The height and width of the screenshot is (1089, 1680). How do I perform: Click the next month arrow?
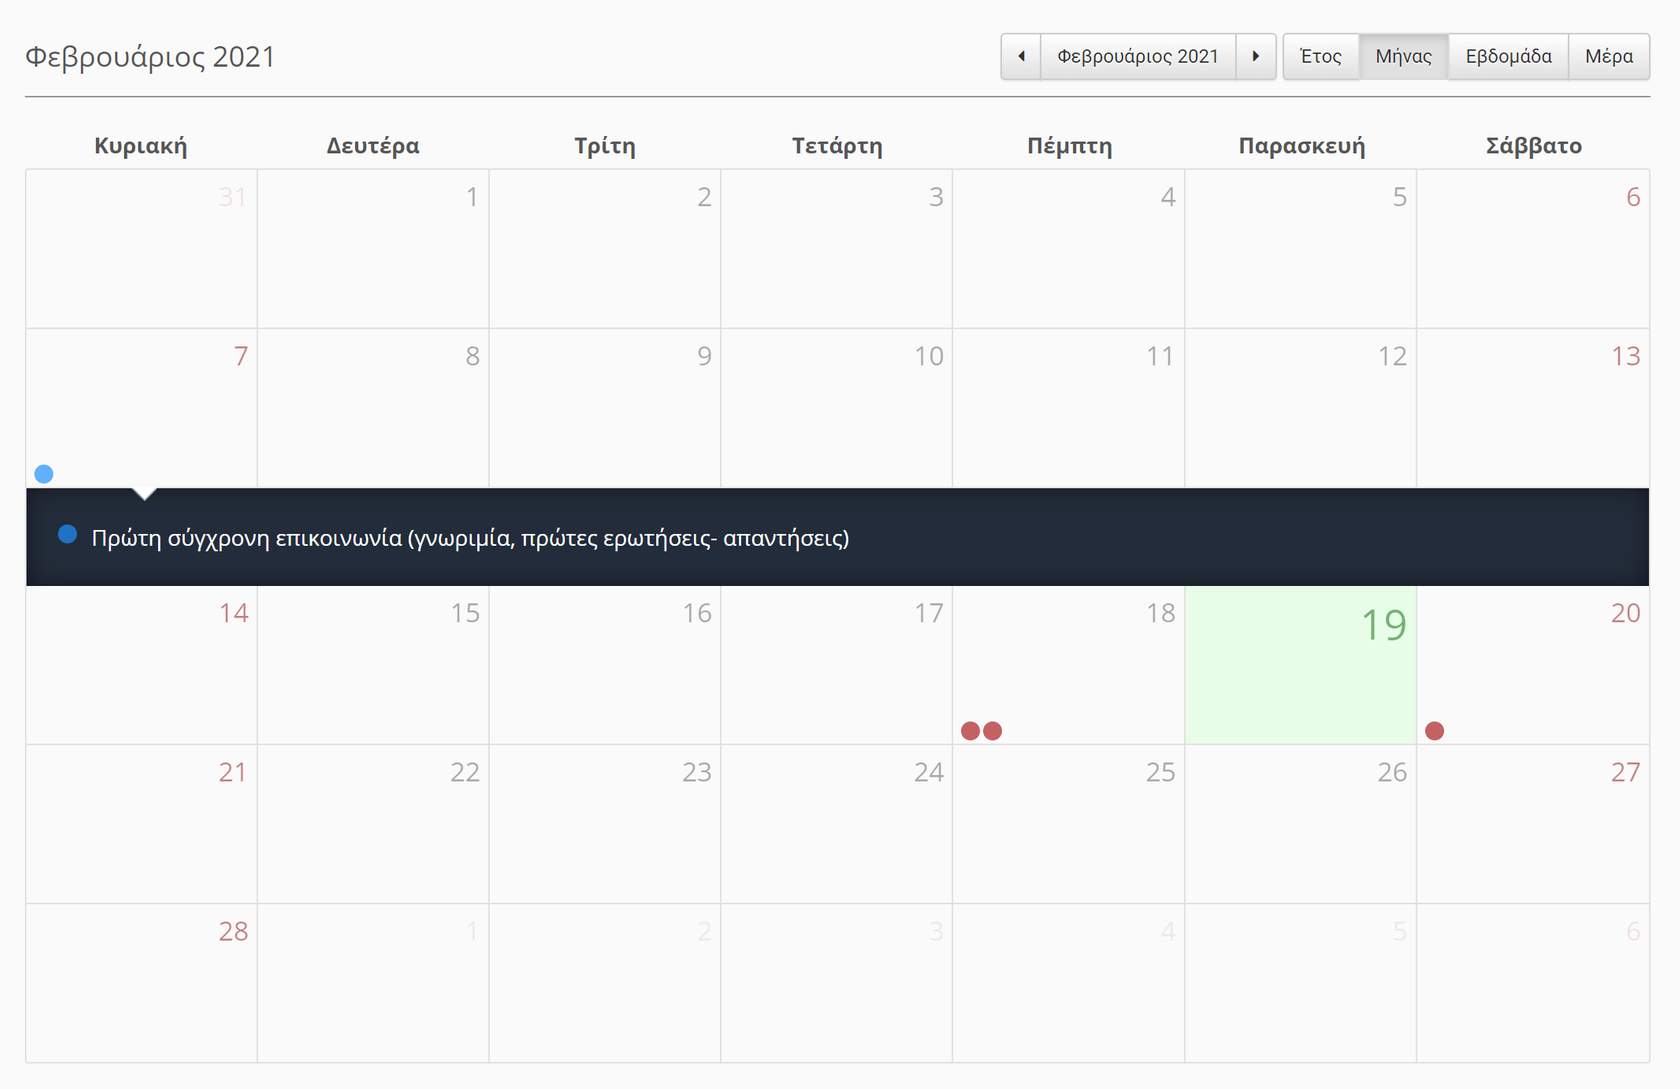pyautogui.click(x=1256, y=56)
